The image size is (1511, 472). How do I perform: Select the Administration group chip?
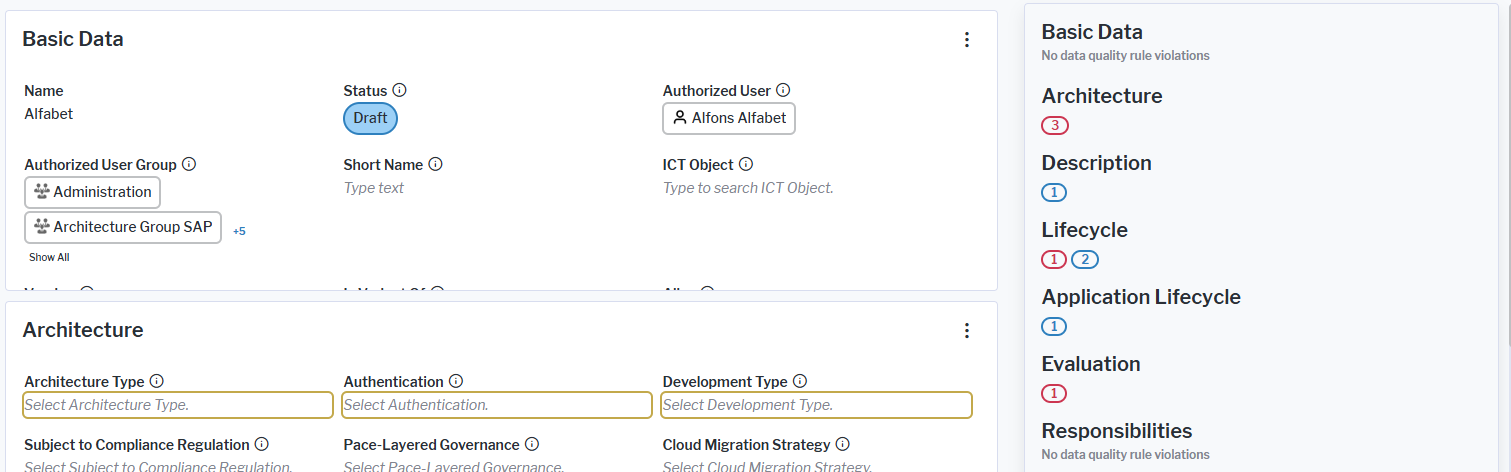pyautogui.click(x=92, y=192)
